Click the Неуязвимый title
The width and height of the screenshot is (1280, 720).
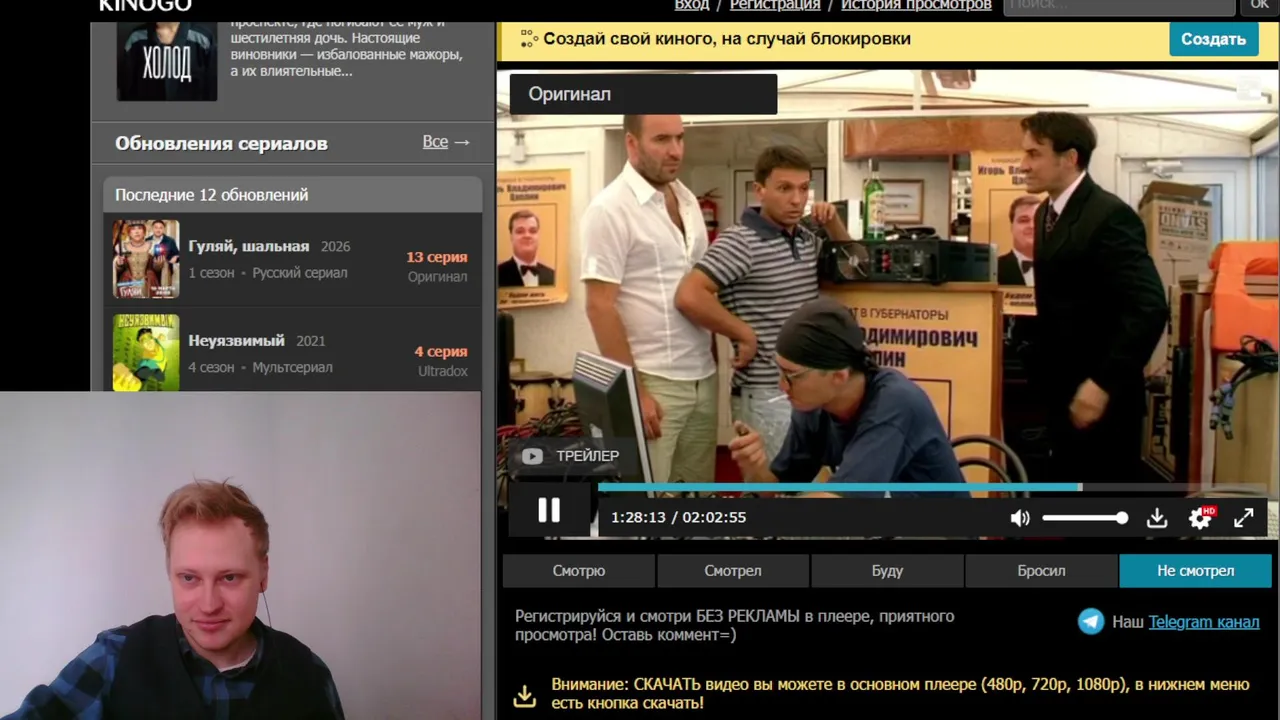tap(236, 340)
